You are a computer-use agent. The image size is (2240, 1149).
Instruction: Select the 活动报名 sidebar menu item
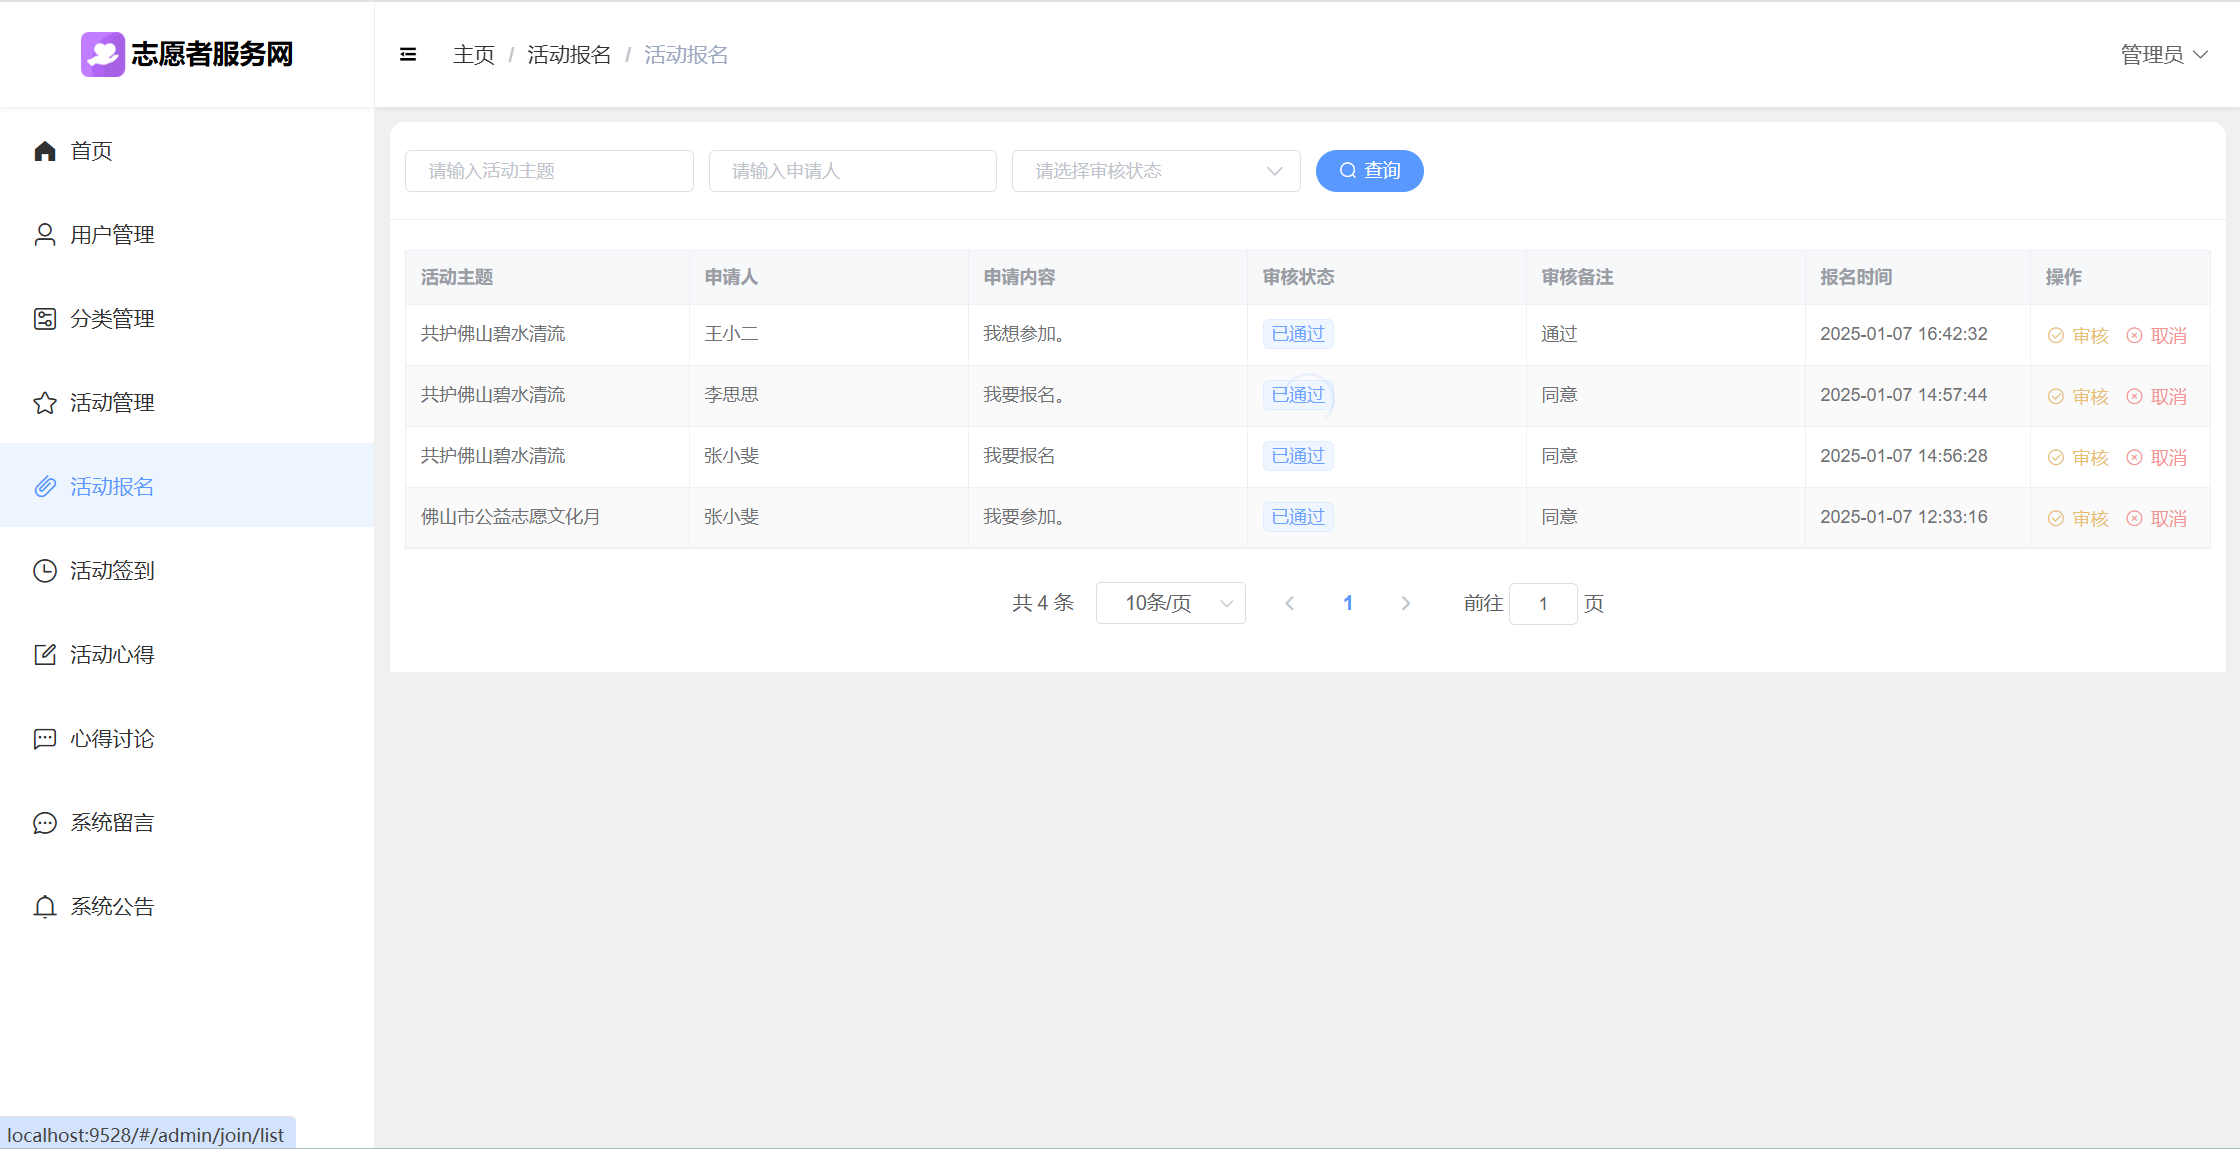click(112, 487)
